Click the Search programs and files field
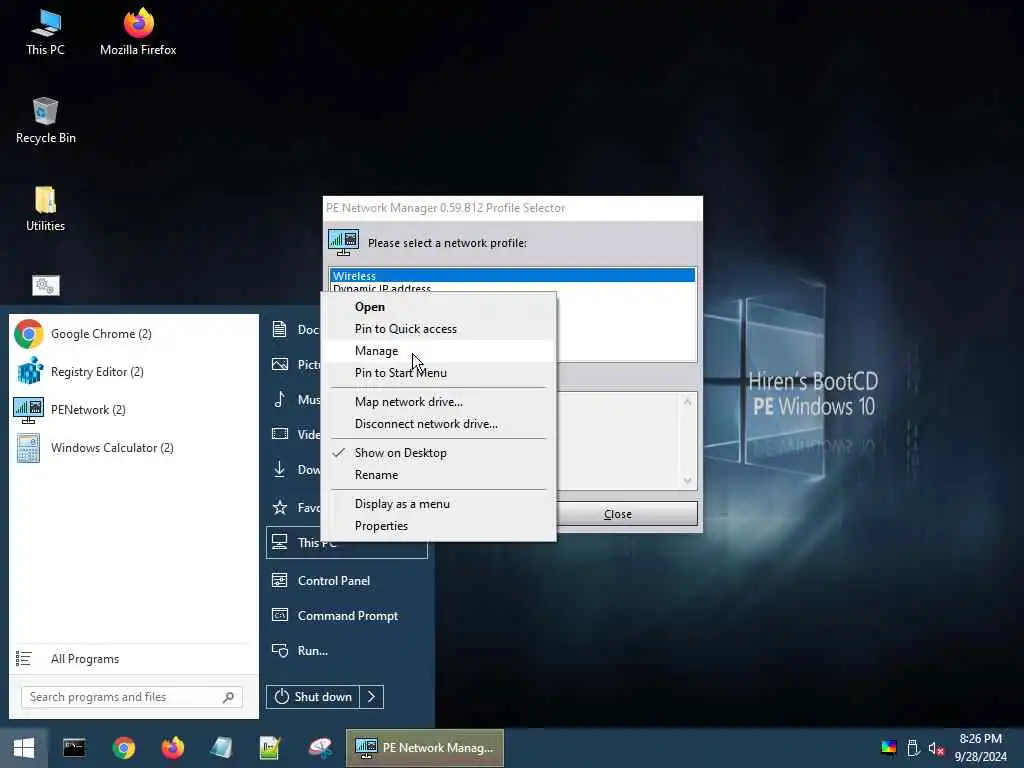1024x768 pixels. [x=132, y=697]
